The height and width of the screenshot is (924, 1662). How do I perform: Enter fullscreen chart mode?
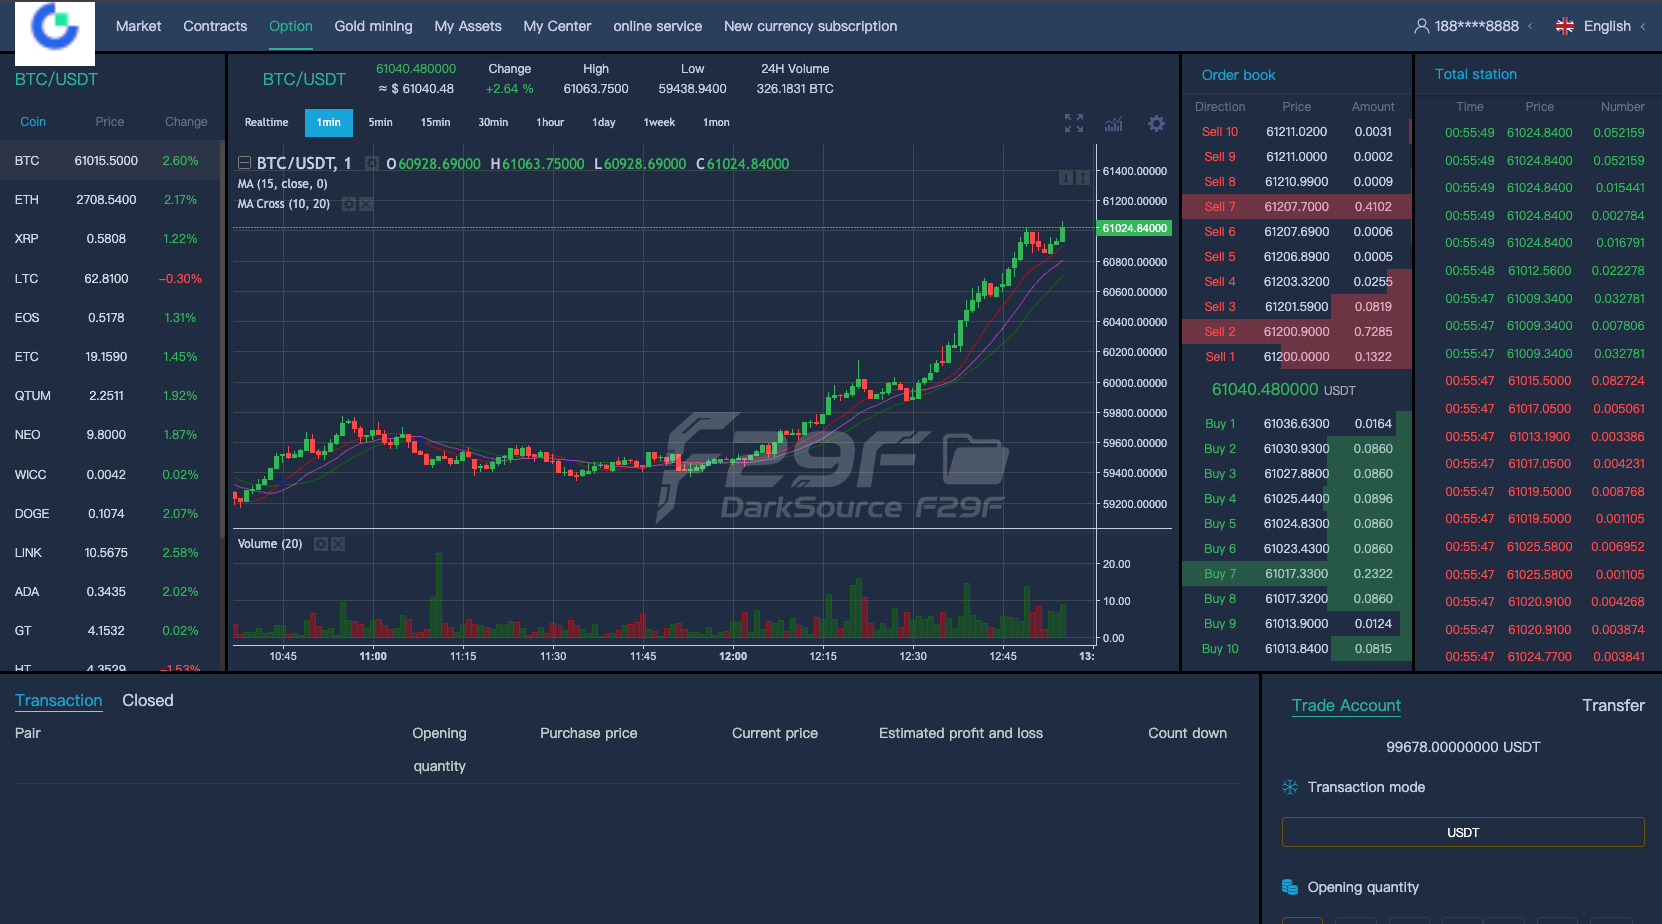tap(1073, 123)
